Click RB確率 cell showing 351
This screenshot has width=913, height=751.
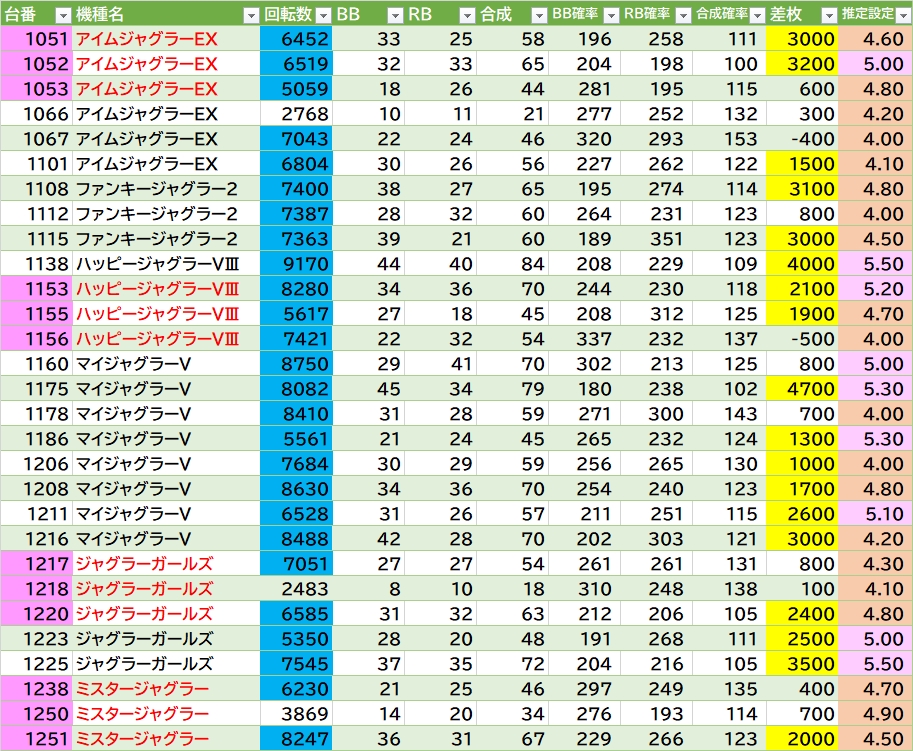pos(657,239)
